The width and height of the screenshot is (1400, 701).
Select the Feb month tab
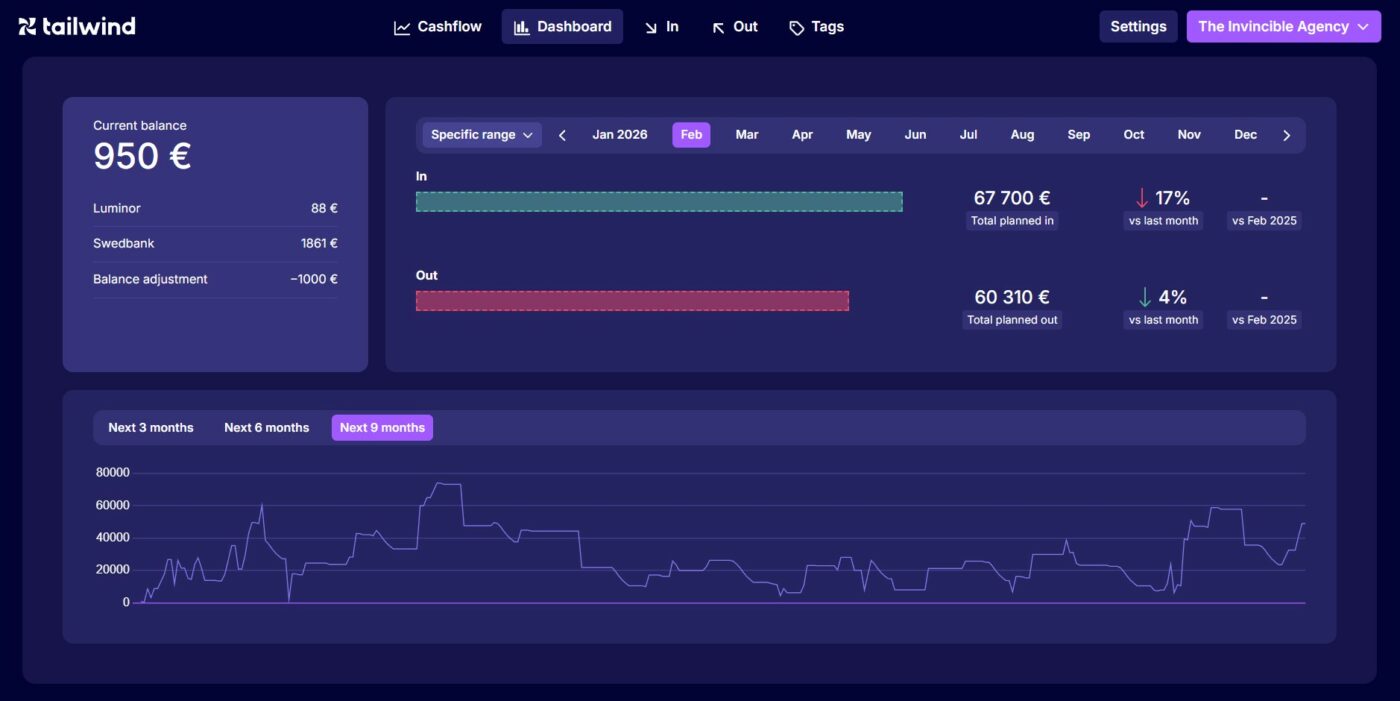coord(691,135)
